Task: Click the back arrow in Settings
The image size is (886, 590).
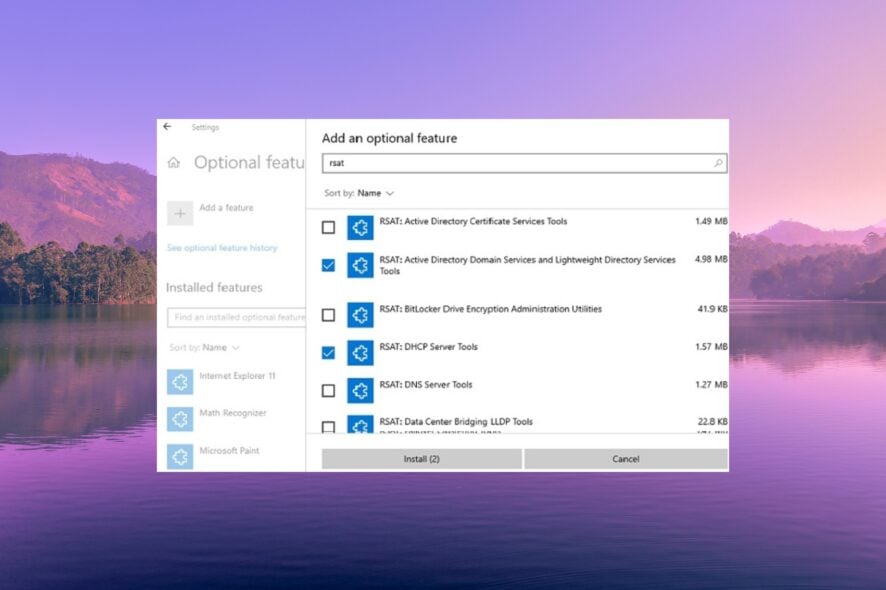Action: (x=167, y=127)
